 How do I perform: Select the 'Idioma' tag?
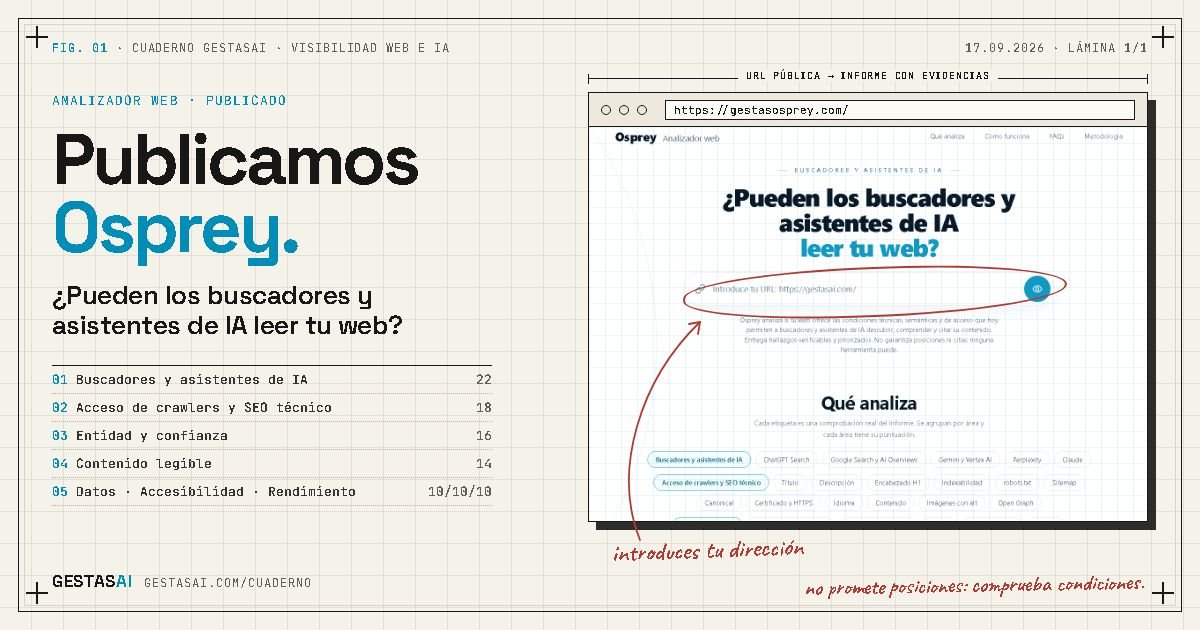(x=843, y=503)
